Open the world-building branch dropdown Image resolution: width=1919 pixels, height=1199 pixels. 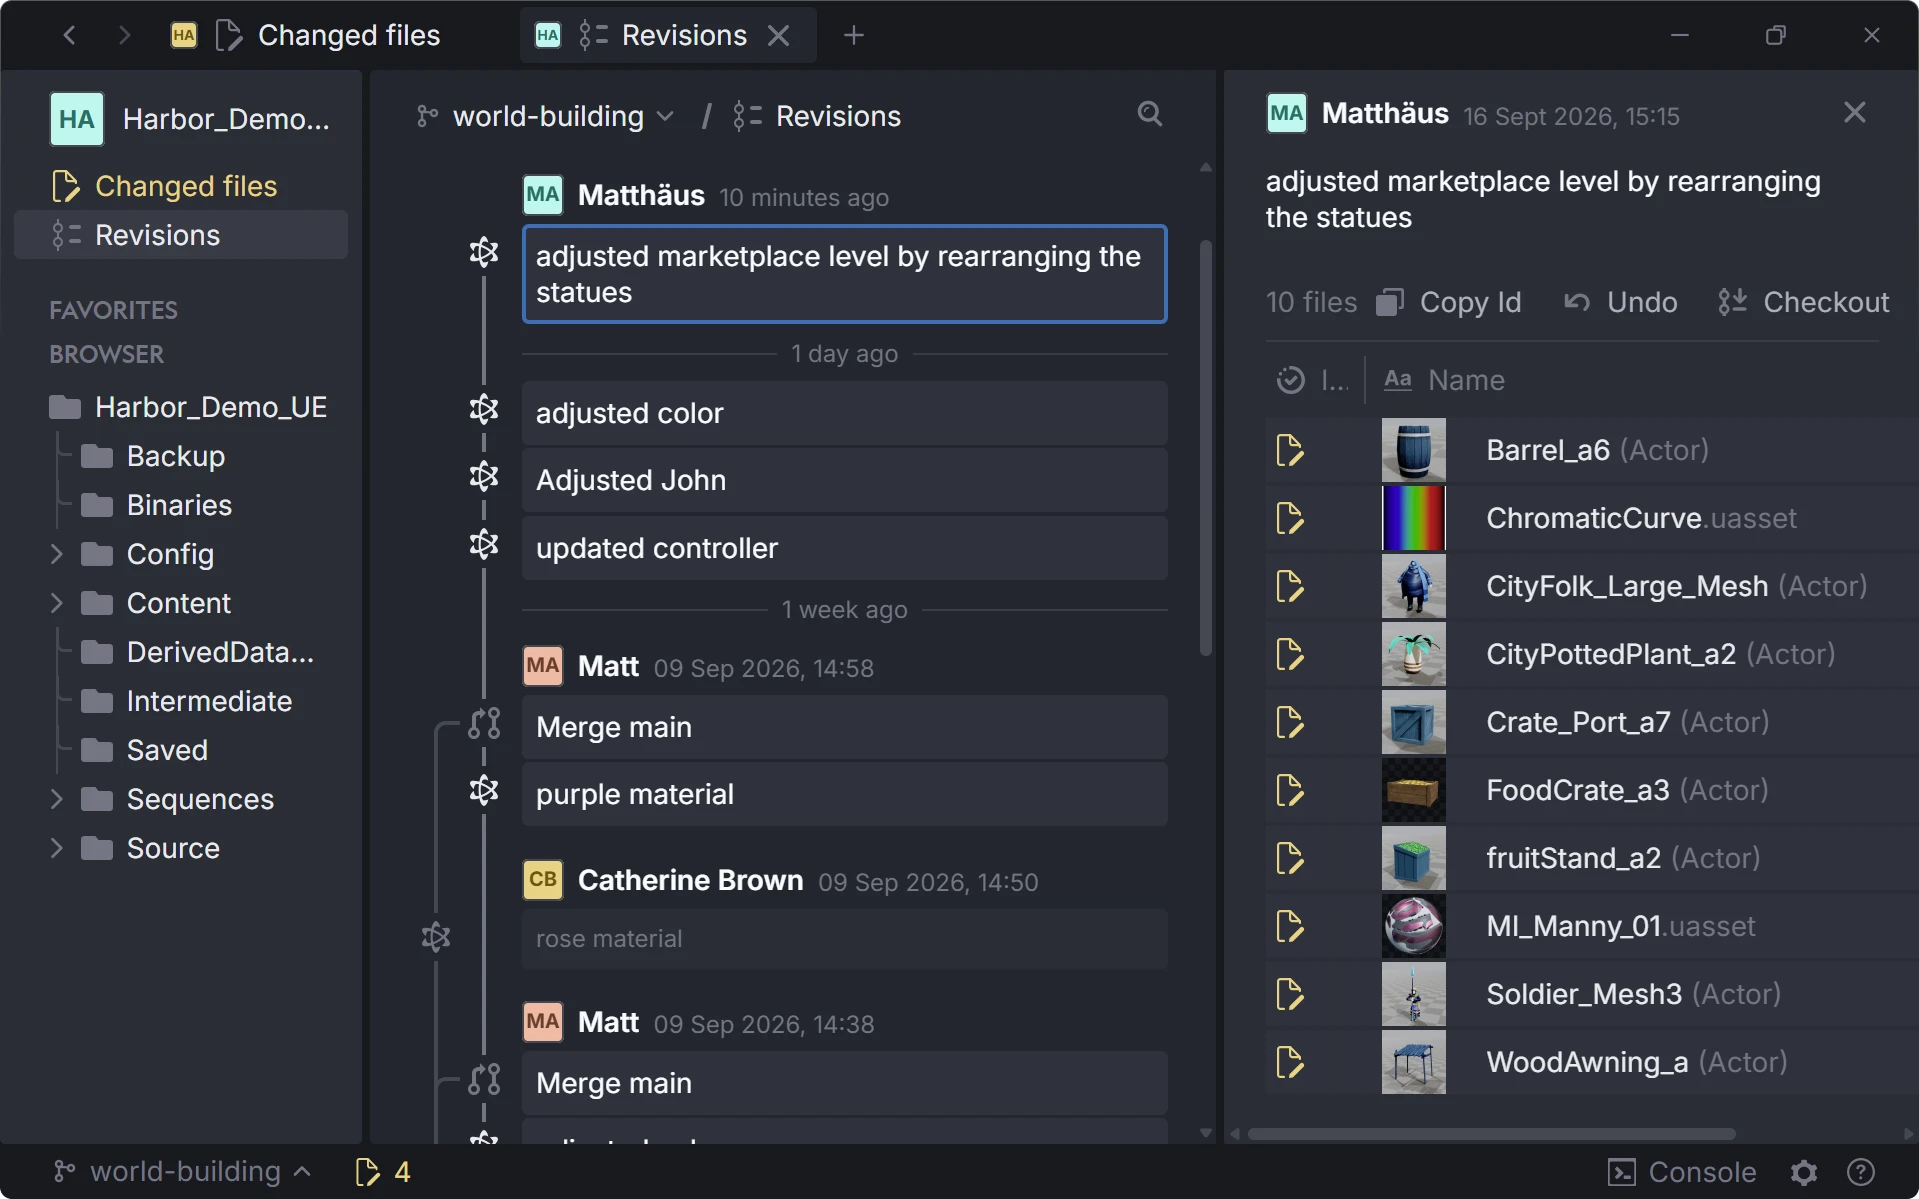(x=545, y=116)
